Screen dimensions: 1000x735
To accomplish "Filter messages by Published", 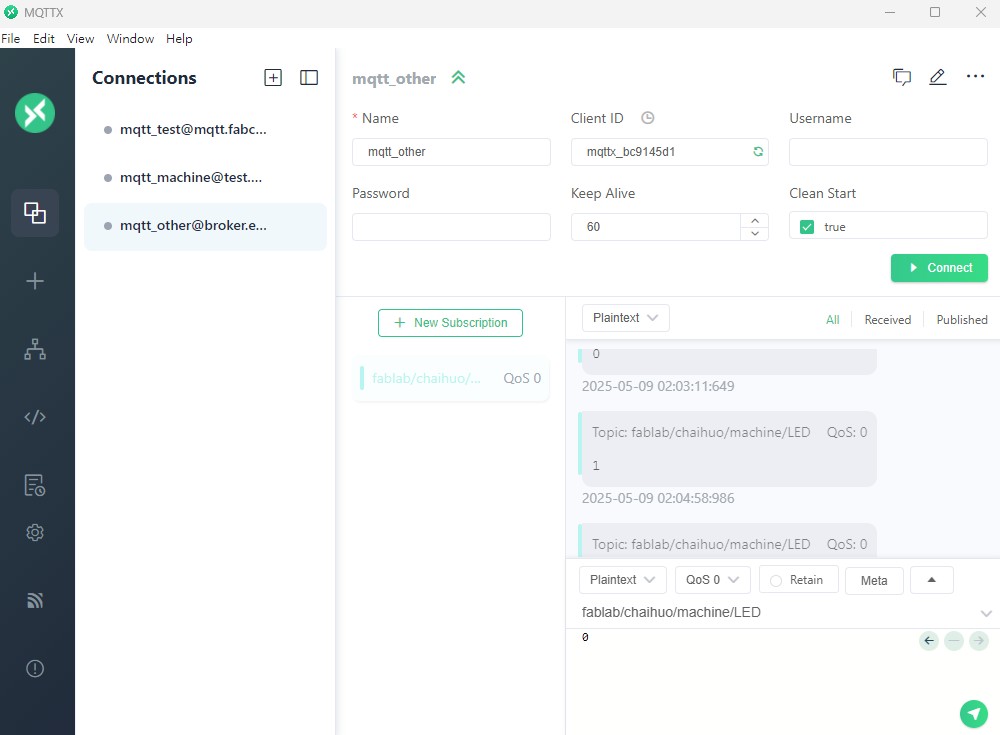I will pyautogui.click(x=961, y=320).
